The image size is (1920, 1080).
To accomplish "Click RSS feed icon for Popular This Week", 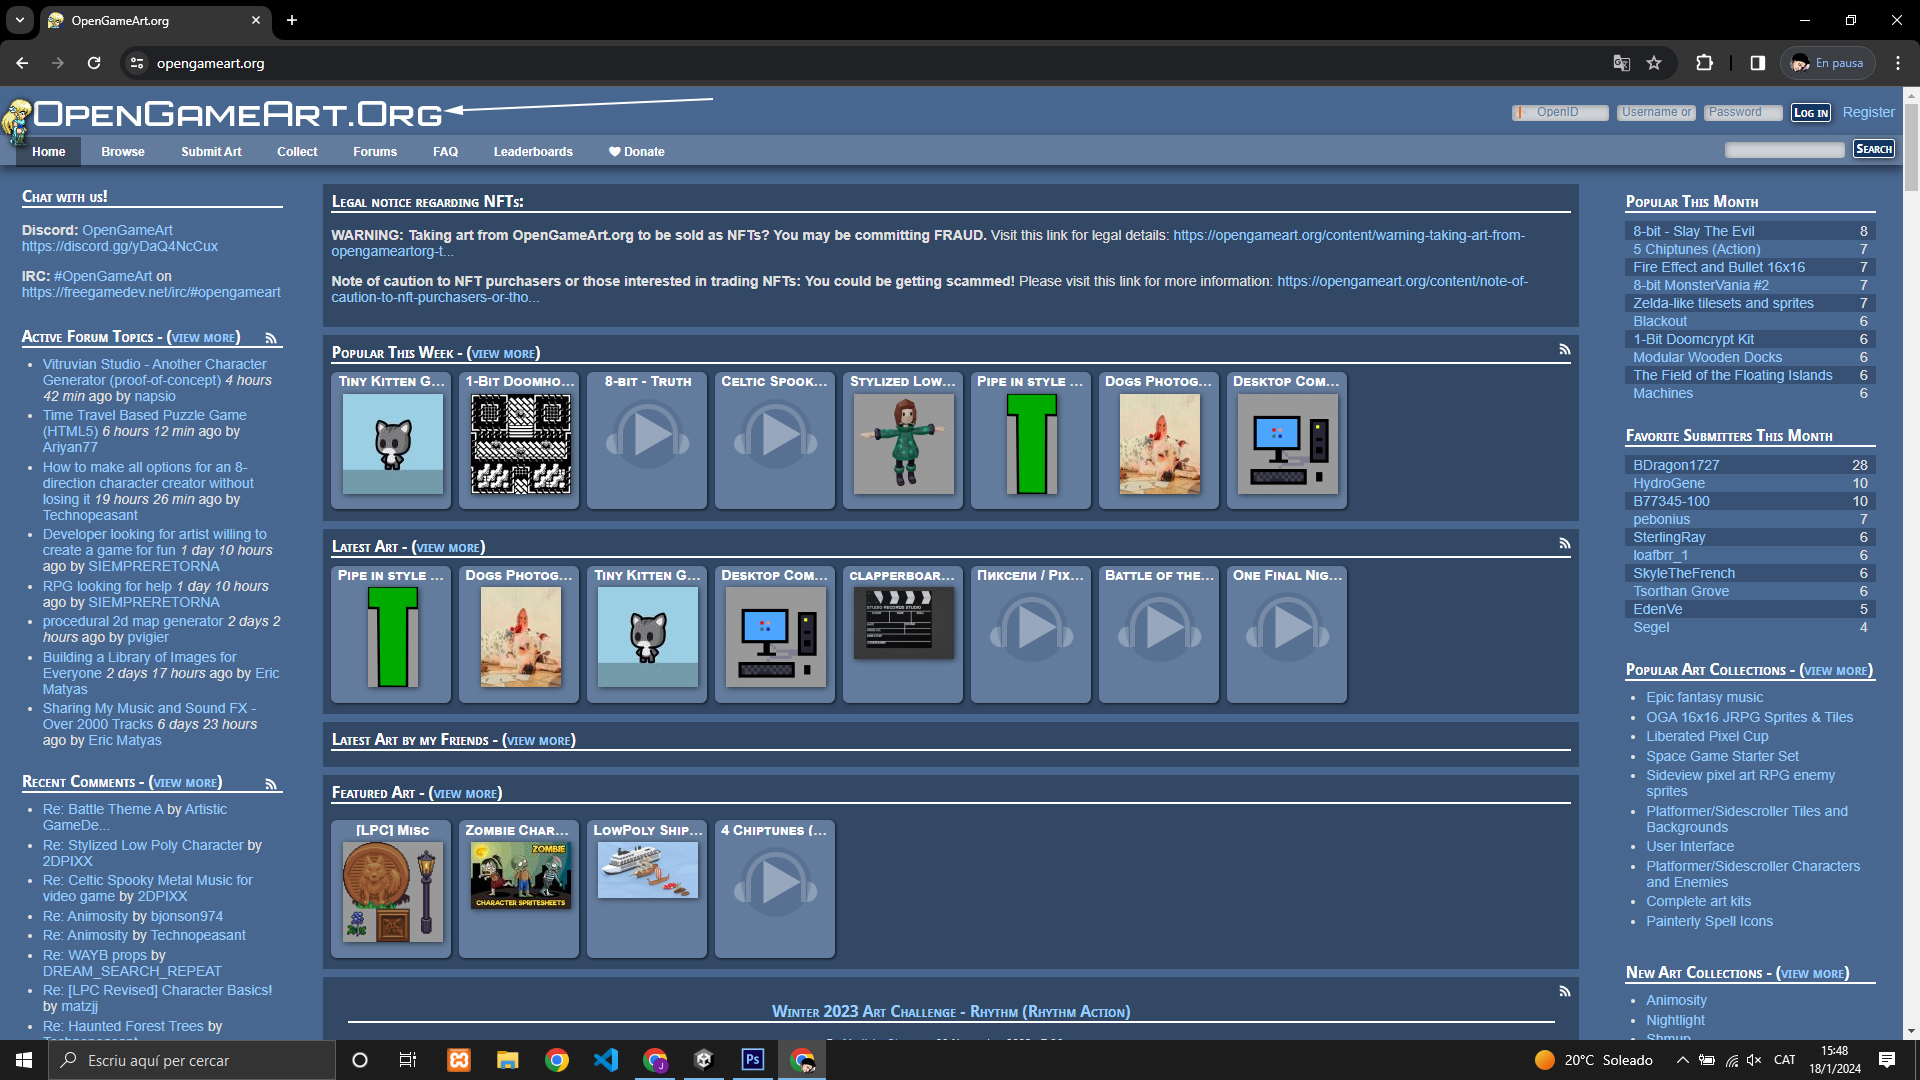I will 1564,350.
